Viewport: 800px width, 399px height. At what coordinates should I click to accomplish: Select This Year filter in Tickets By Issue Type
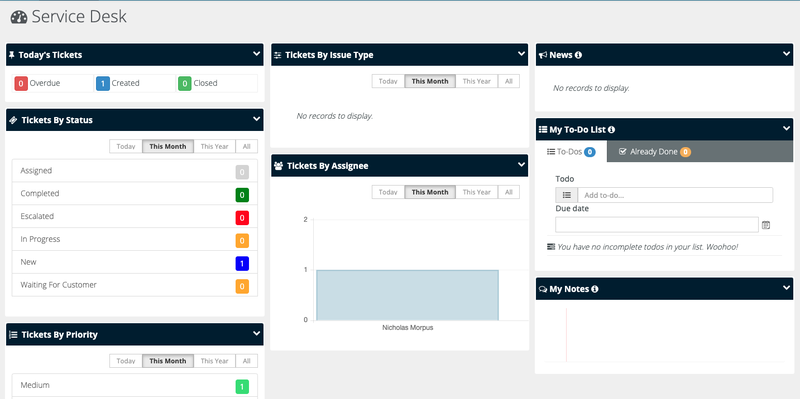tap(477, 81)
